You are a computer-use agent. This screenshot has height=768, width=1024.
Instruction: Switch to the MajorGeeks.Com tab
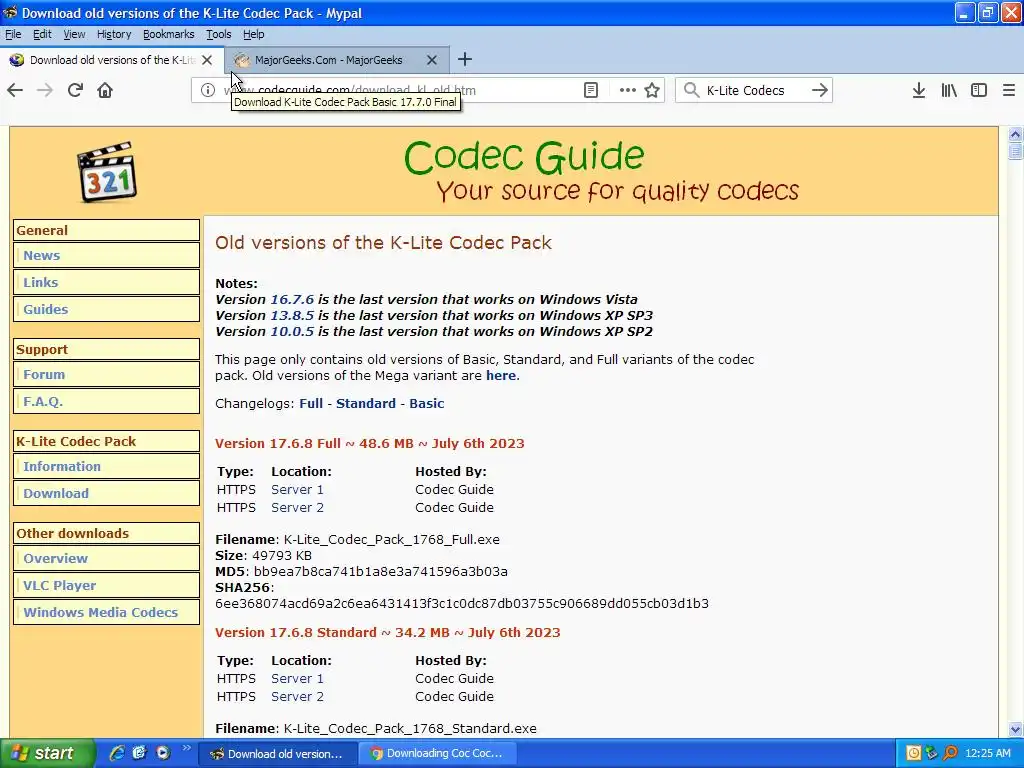tap(337, 60)
